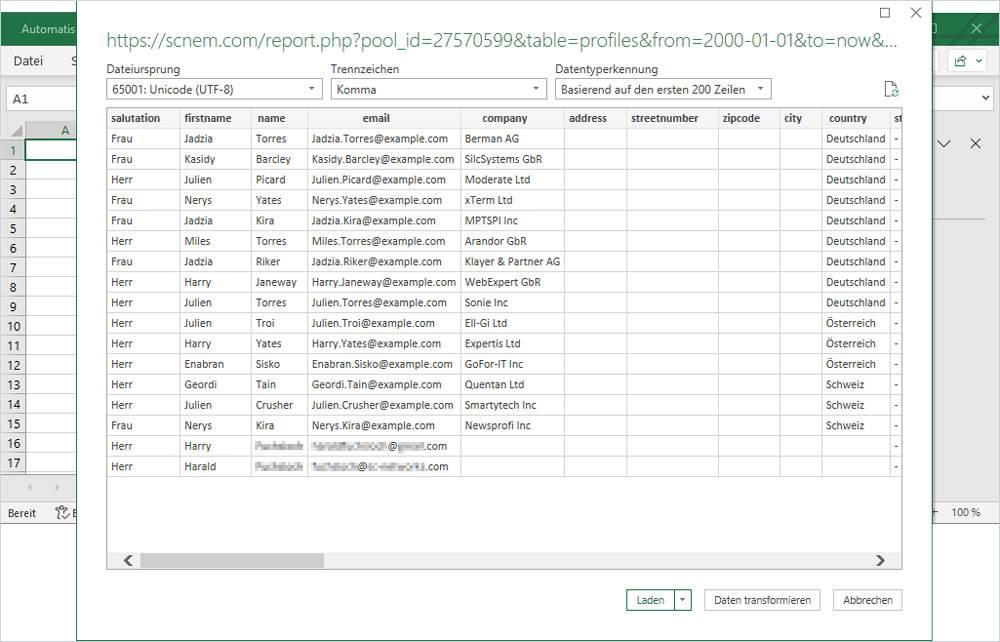Click the Share icon in Excel's title bar
This screenshot has height=642, width=1000.
point(962,60)
